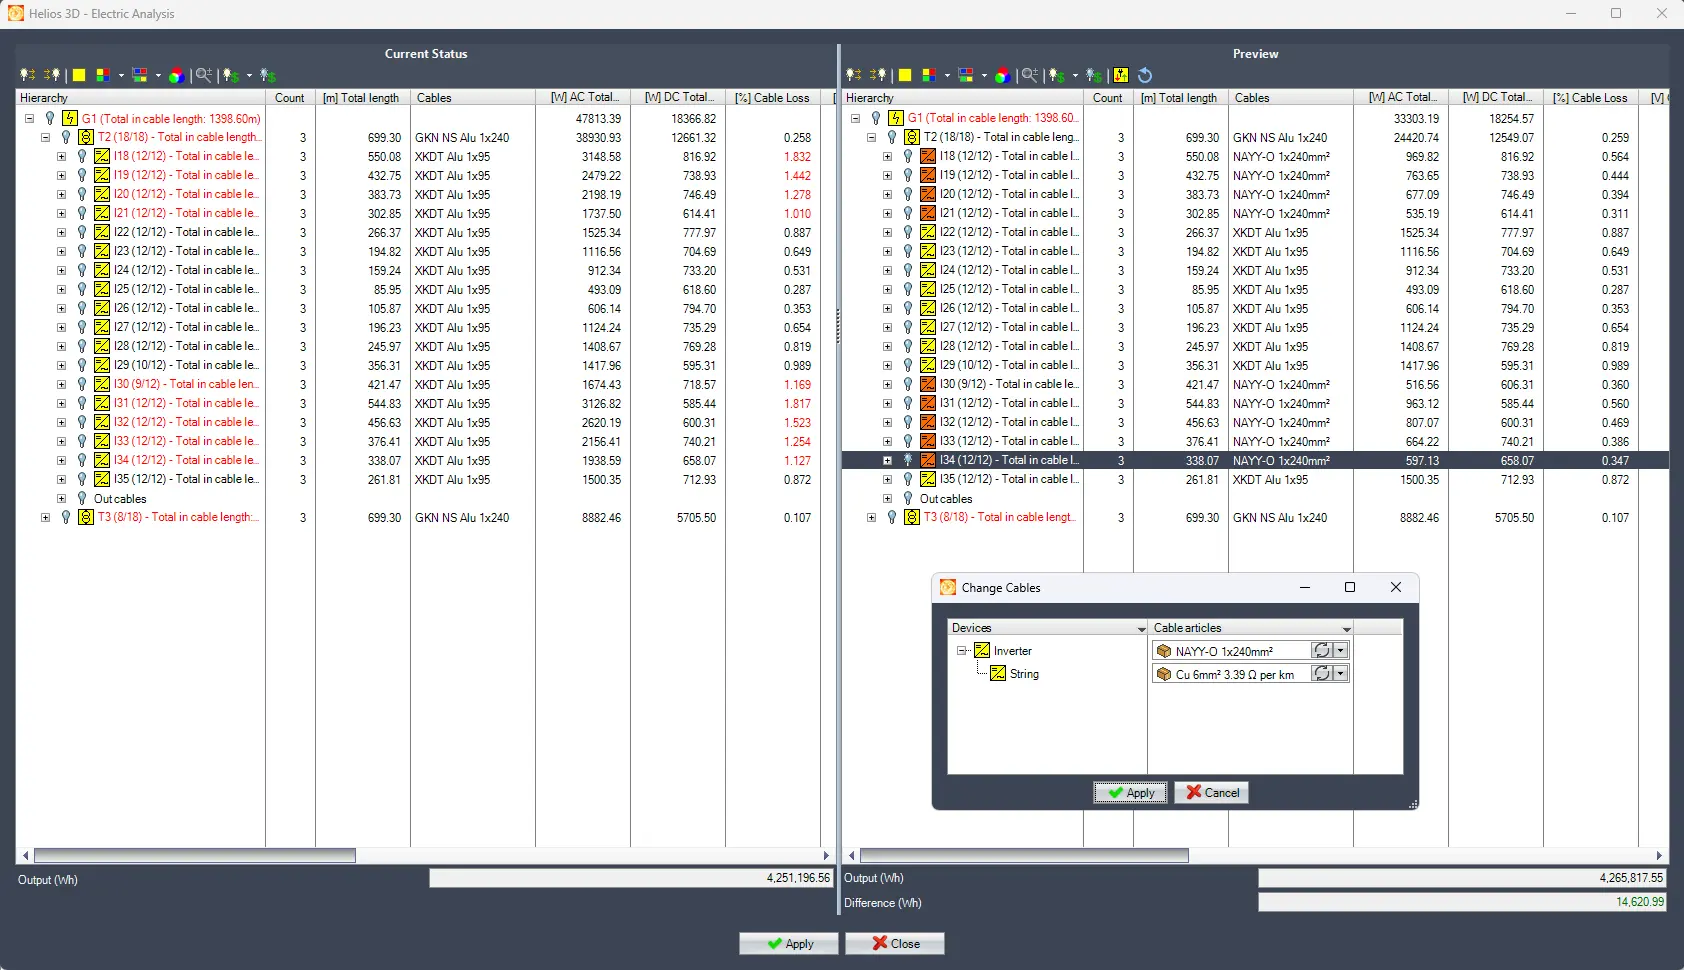Viewport: 1684px width, 970px height.
Task: Click the change cables plug icon in Preview toolbar
Action: click(x=1121, y=75)
